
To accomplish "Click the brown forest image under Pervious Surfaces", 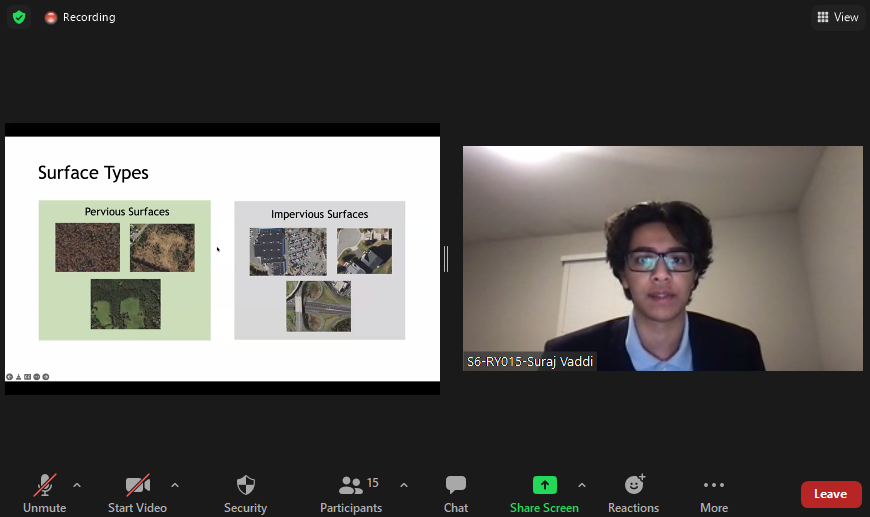I will pos(88,247).
